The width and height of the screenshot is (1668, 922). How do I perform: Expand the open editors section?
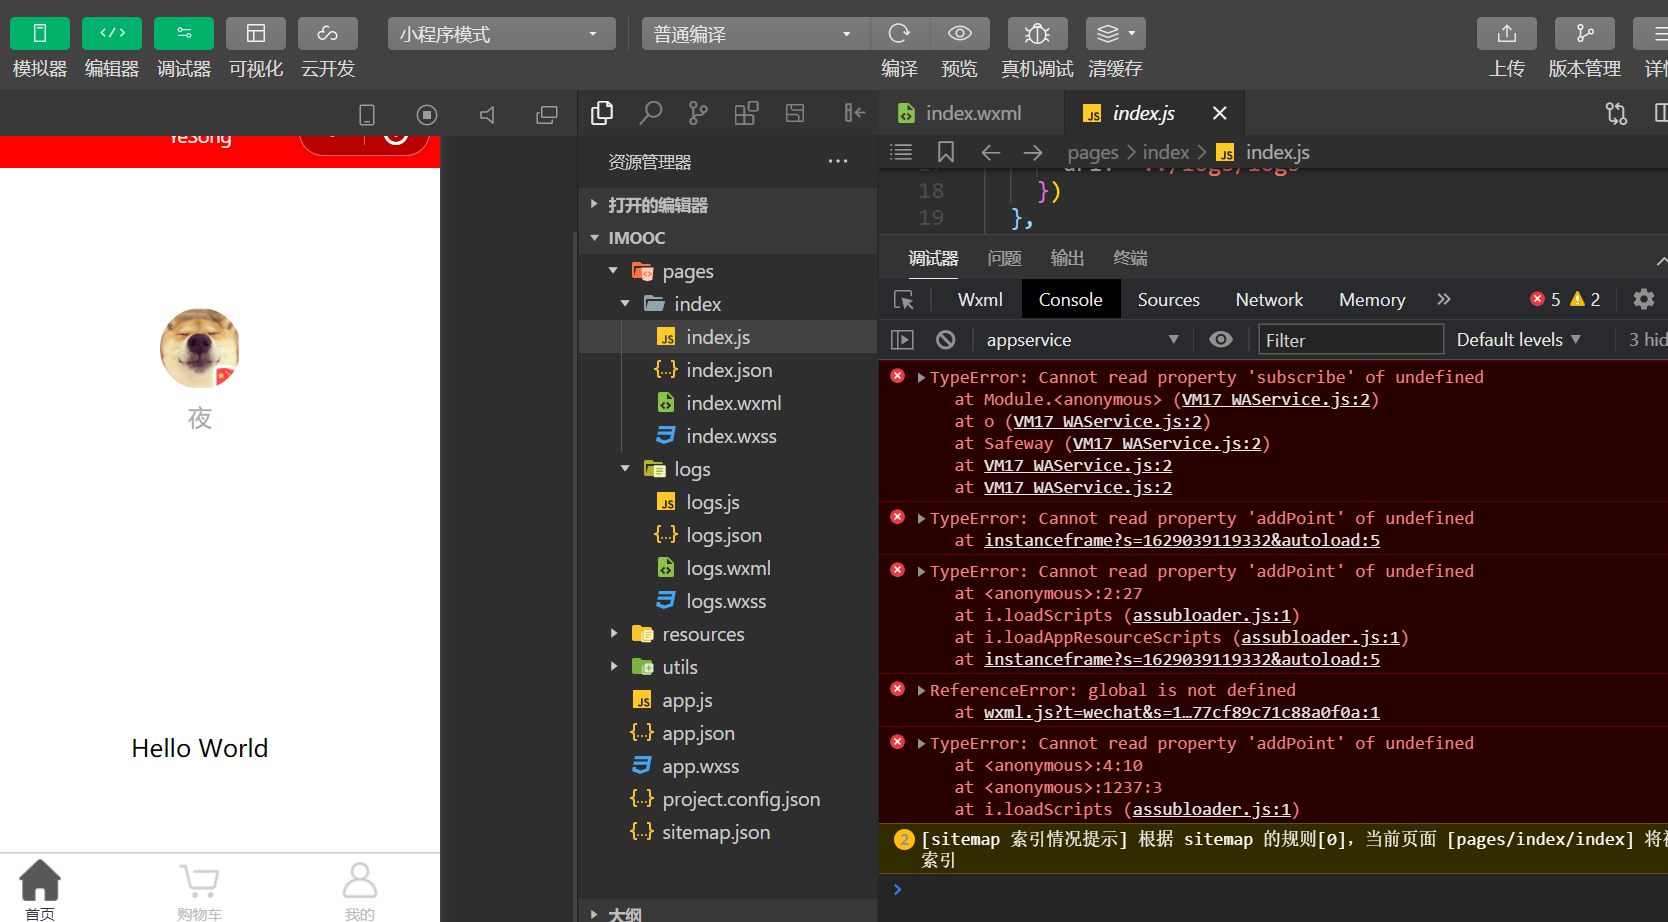tap(728, 205)
